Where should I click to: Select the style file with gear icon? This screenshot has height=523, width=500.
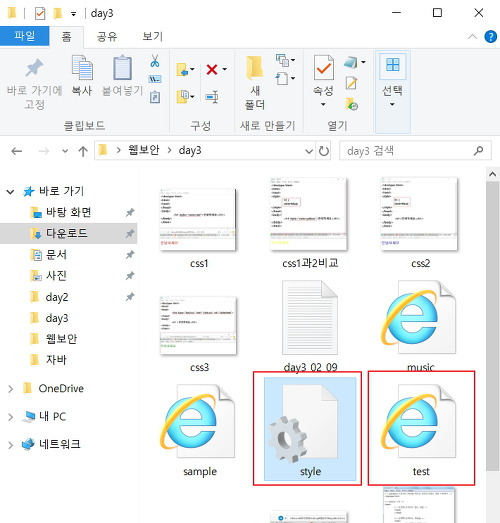pyautogui.click(x=310, y=430)
